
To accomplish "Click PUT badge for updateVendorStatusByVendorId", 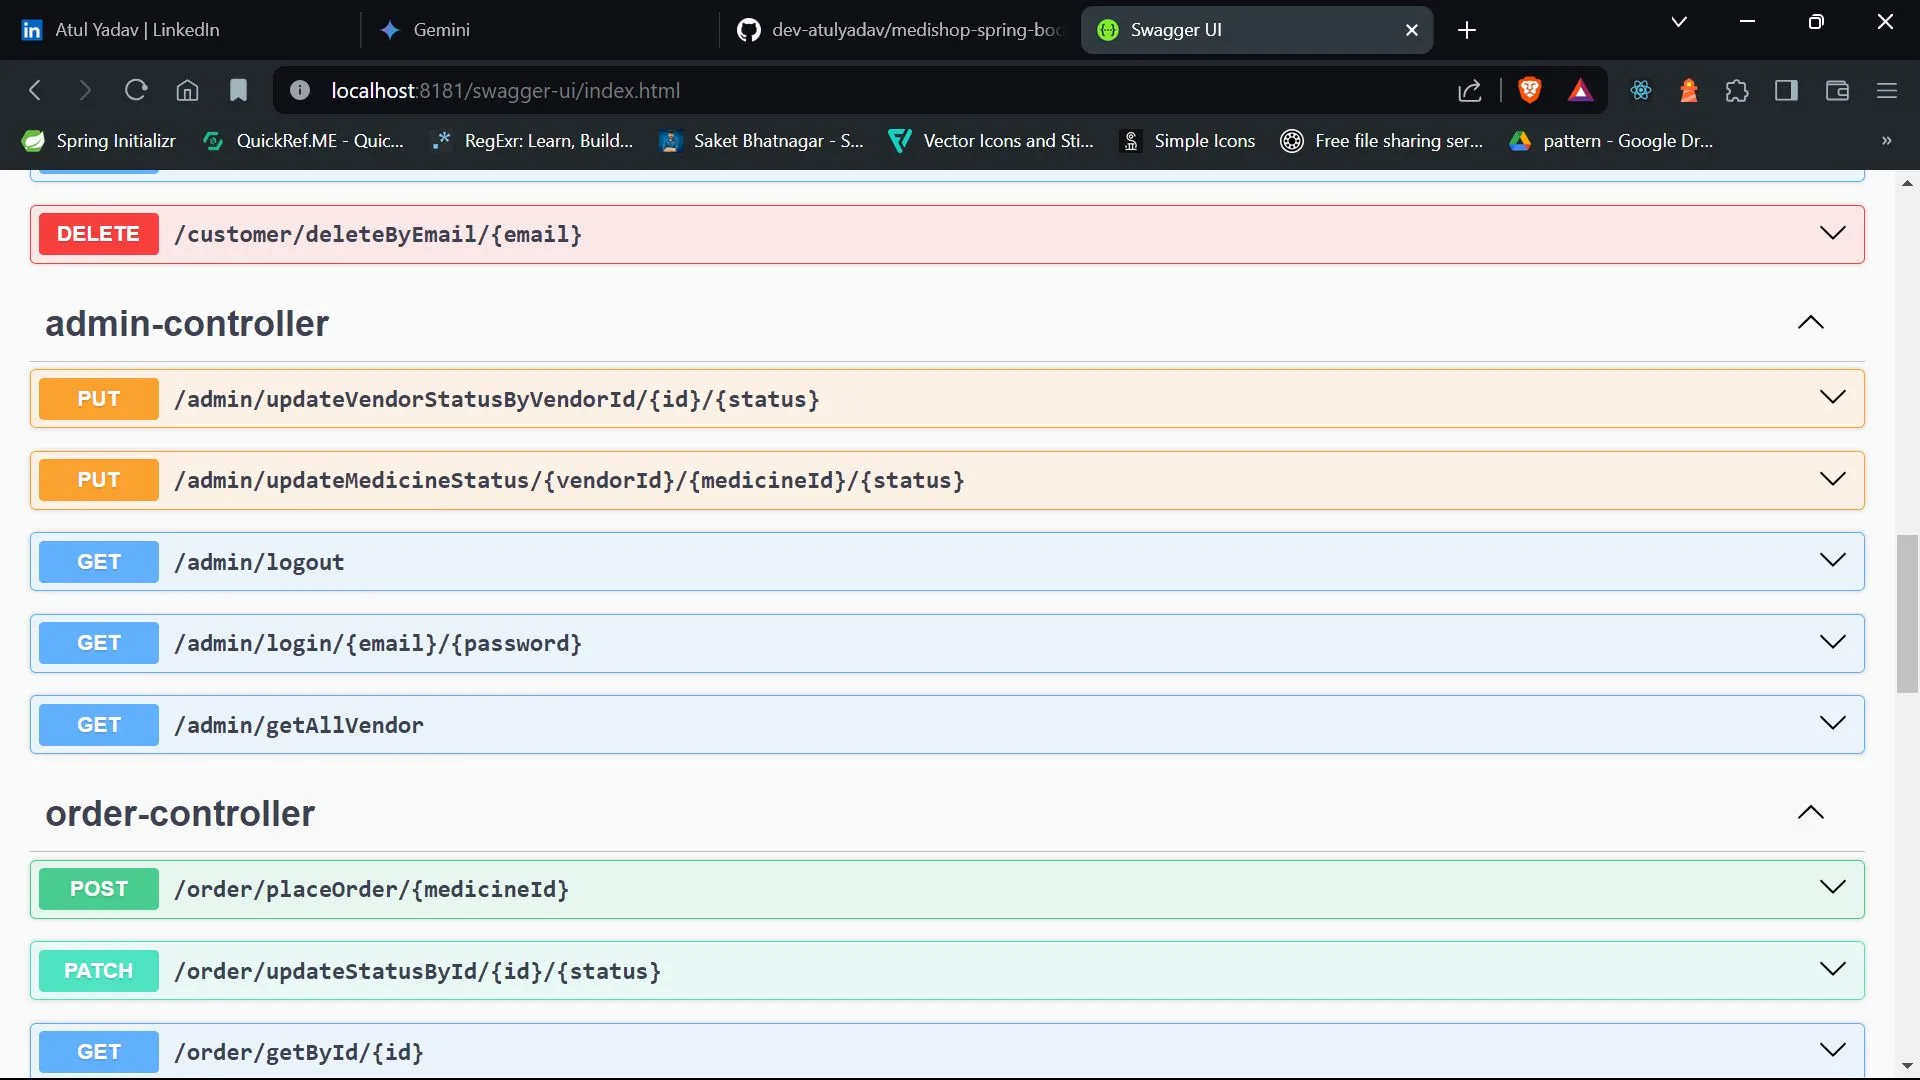I will (x=98, y=399).
